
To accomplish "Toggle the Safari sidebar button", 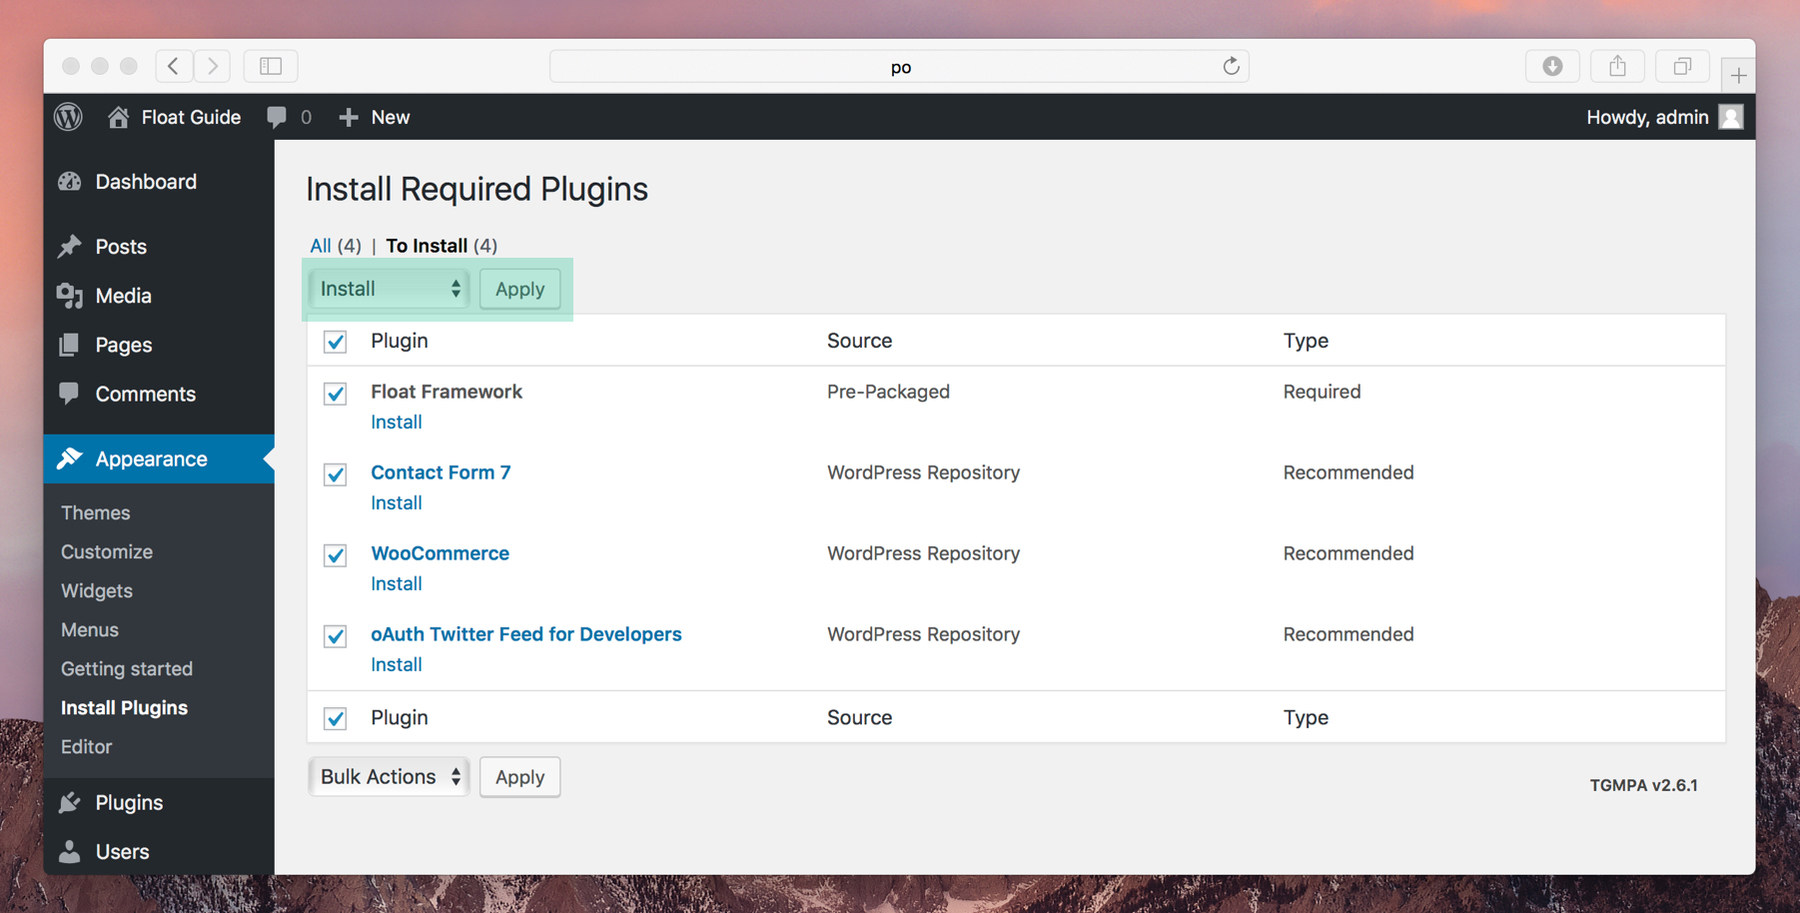I will [271, 66].
